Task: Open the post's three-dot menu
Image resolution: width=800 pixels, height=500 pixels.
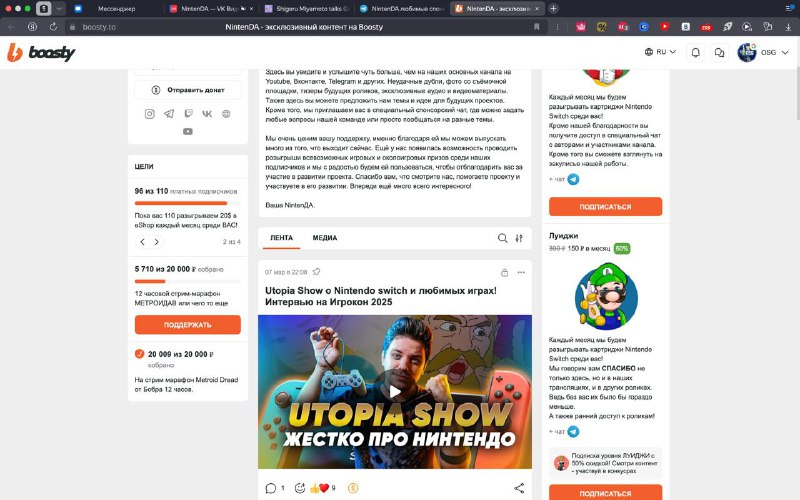Action: click(x=521, y=272)
